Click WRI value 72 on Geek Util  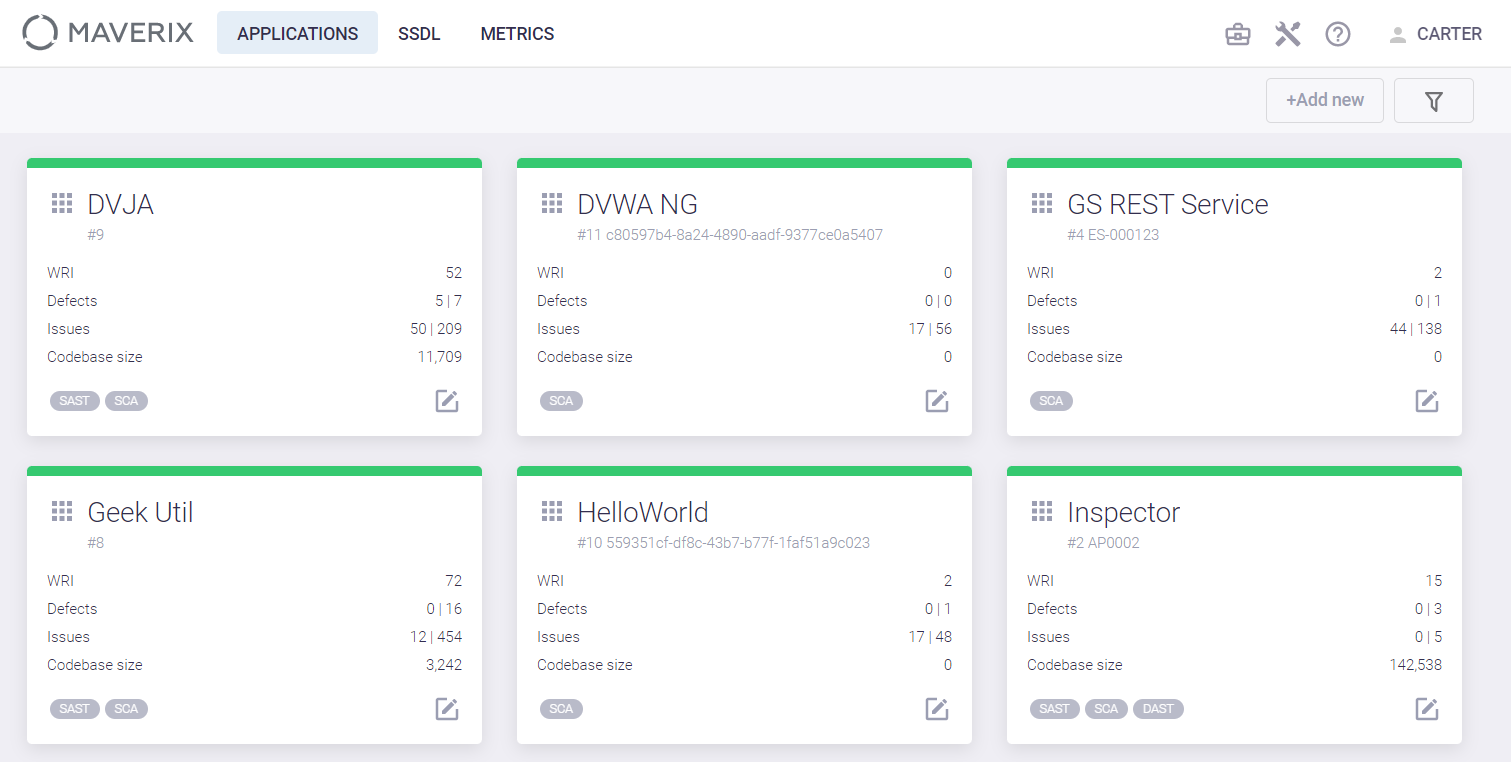(454, 581)
